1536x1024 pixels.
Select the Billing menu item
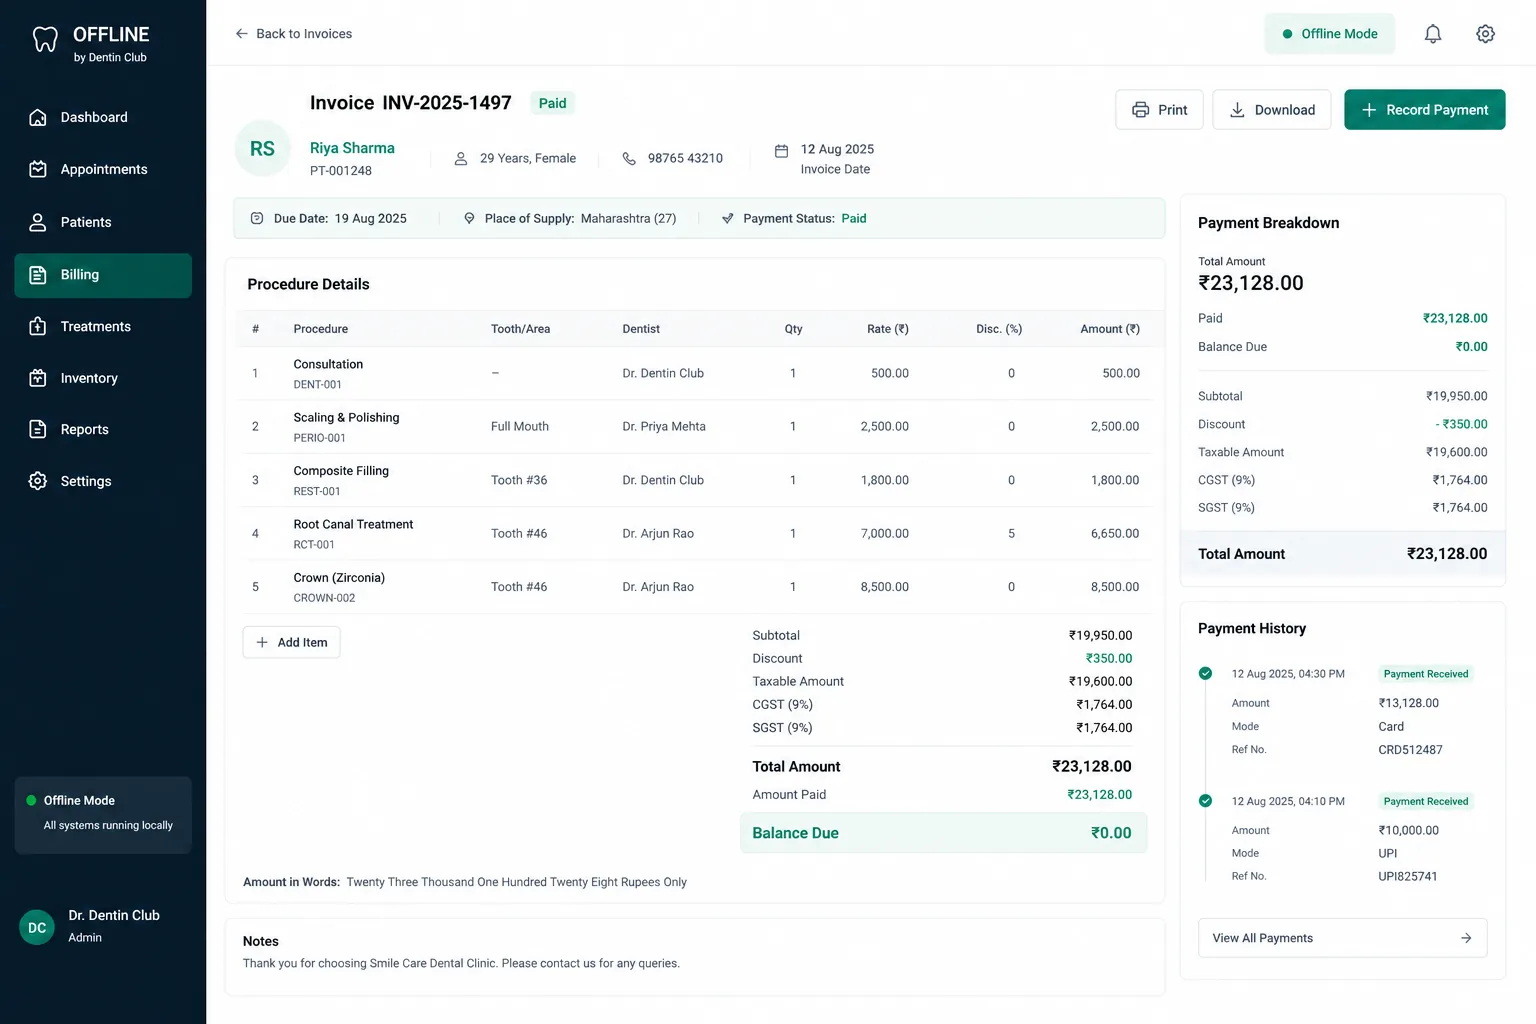click(103, 275)
